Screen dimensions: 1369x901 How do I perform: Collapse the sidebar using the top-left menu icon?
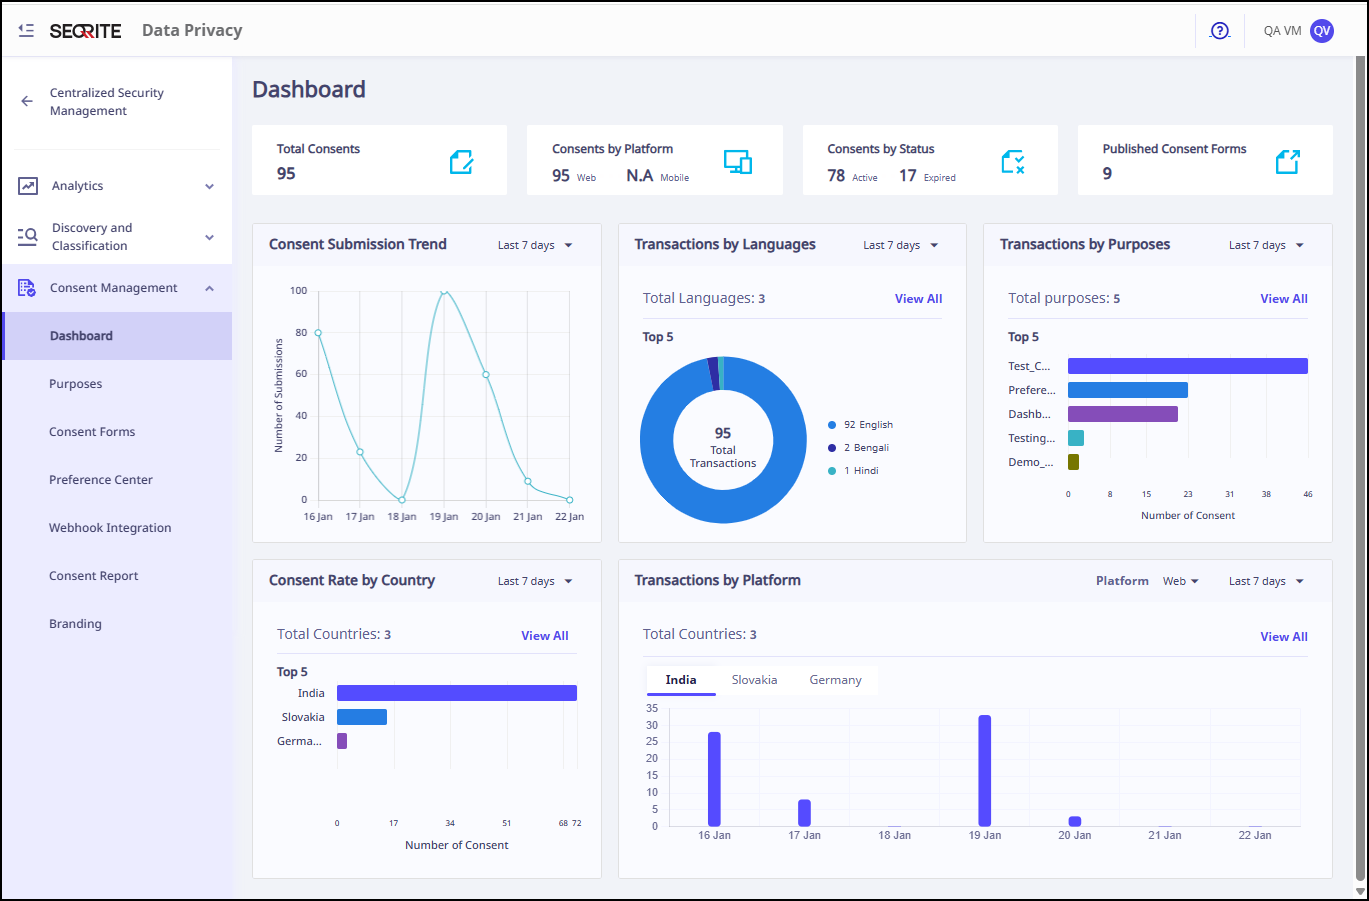pyautogui.click(x=26, y=31)
